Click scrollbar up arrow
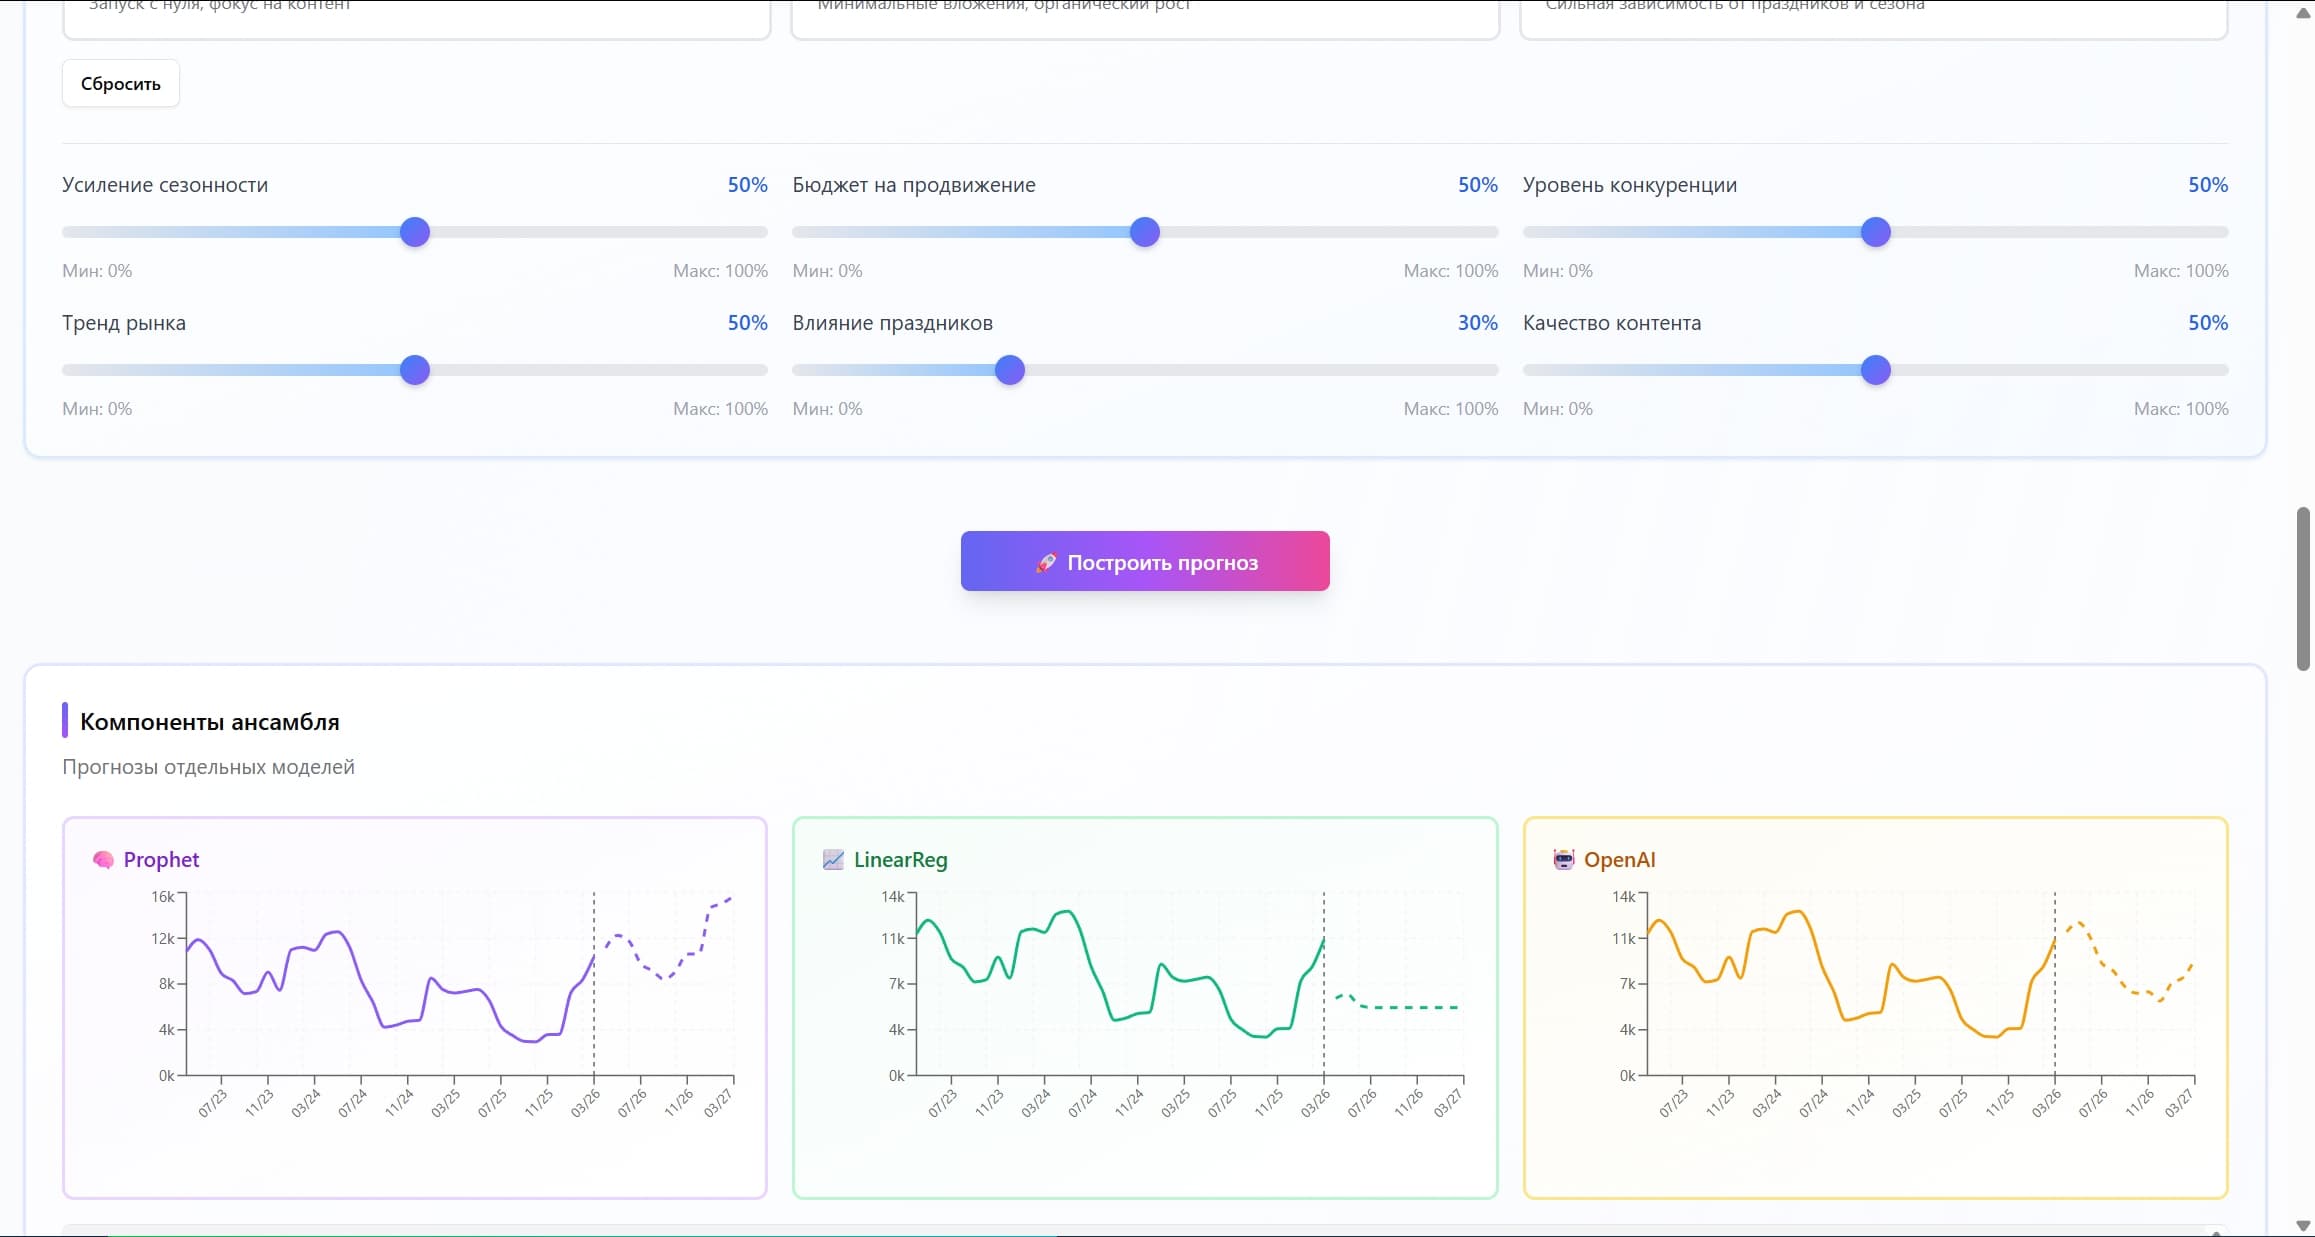2315x1237 pixels. pyautogui.click(x=2303, y=12)
